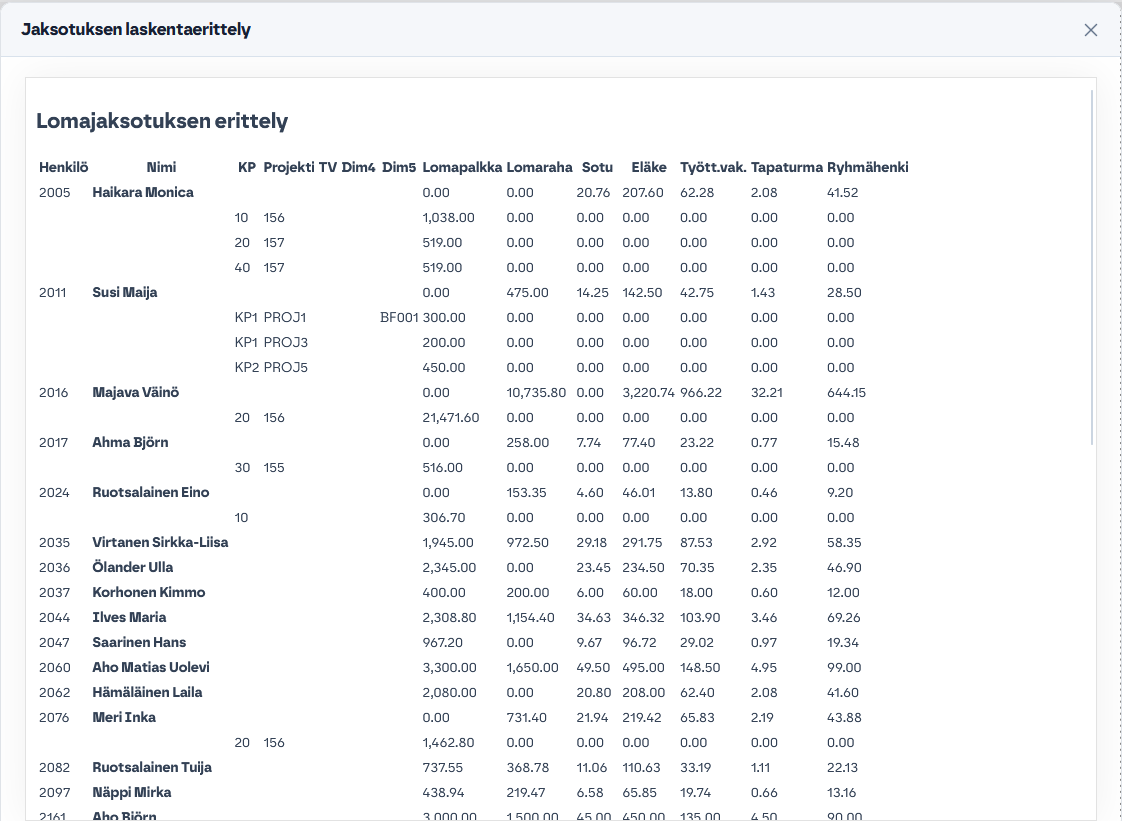Click the Lomaraha column header
1122x821 pixels.
point(540,167)
